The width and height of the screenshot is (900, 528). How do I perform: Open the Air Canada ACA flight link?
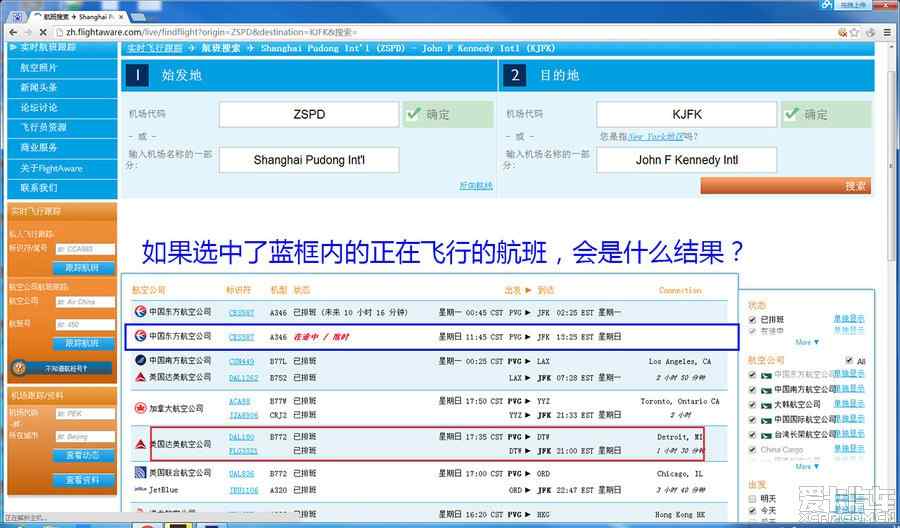point(240,401)
